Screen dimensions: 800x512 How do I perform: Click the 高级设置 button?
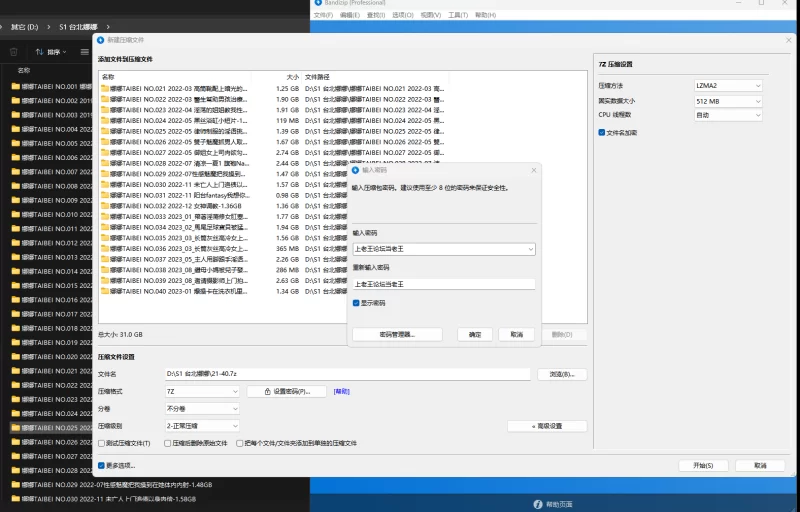click(547, 426)
